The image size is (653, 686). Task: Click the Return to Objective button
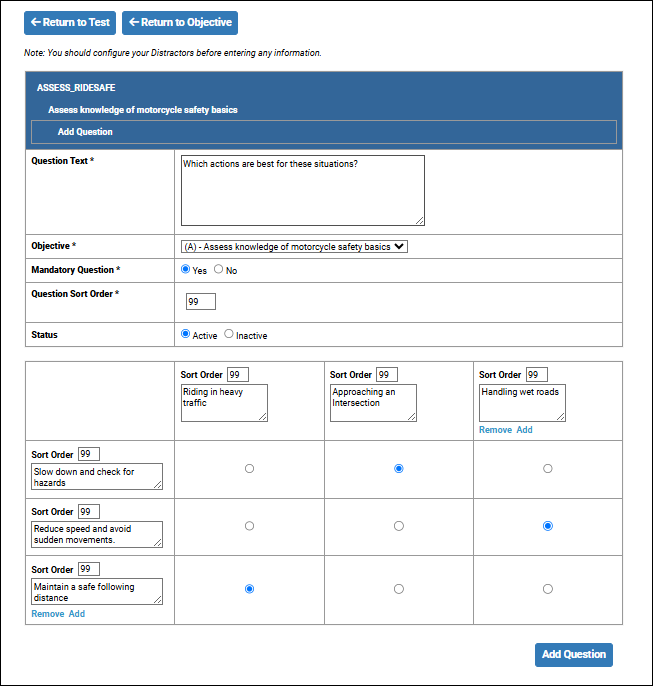click(x=180, y=22)
